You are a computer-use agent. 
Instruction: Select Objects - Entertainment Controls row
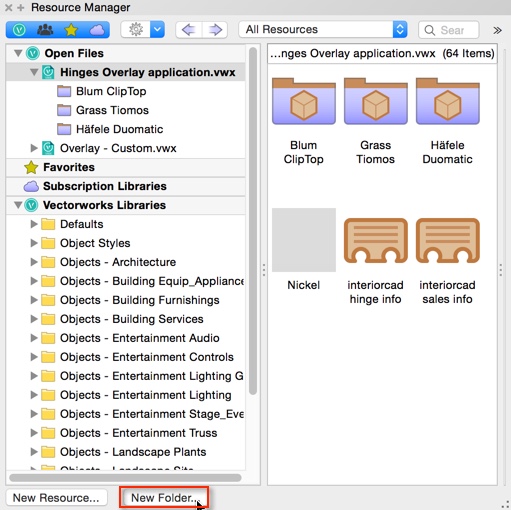[x=125, y=357]
